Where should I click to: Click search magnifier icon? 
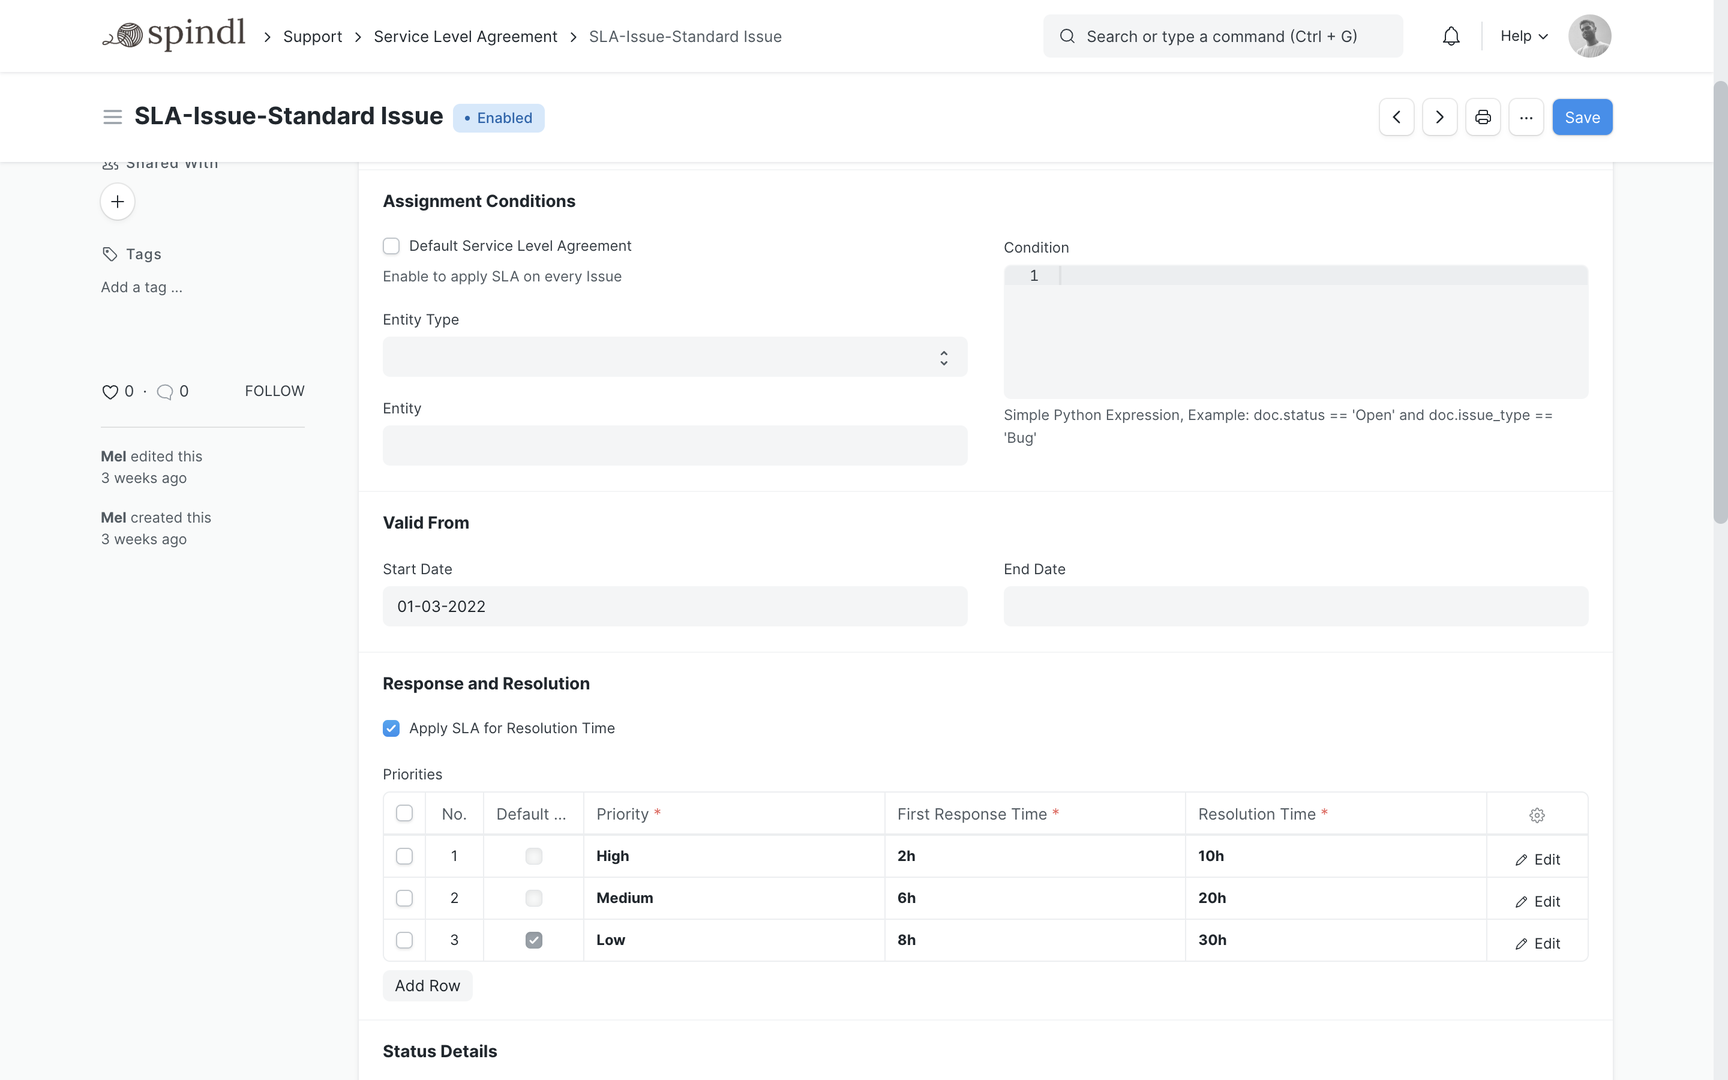tap(1067, 36)
